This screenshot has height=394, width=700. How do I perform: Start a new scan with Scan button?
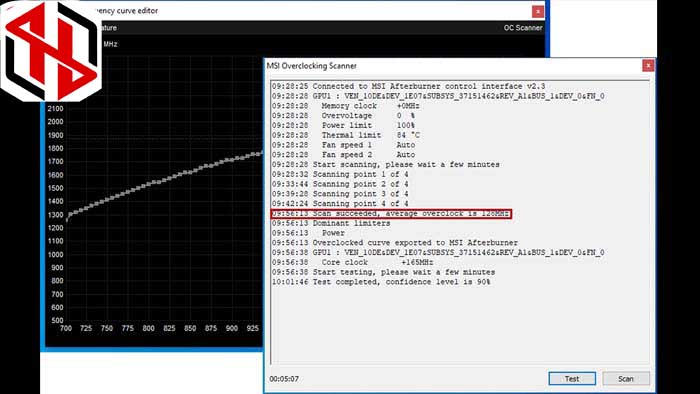626,378
